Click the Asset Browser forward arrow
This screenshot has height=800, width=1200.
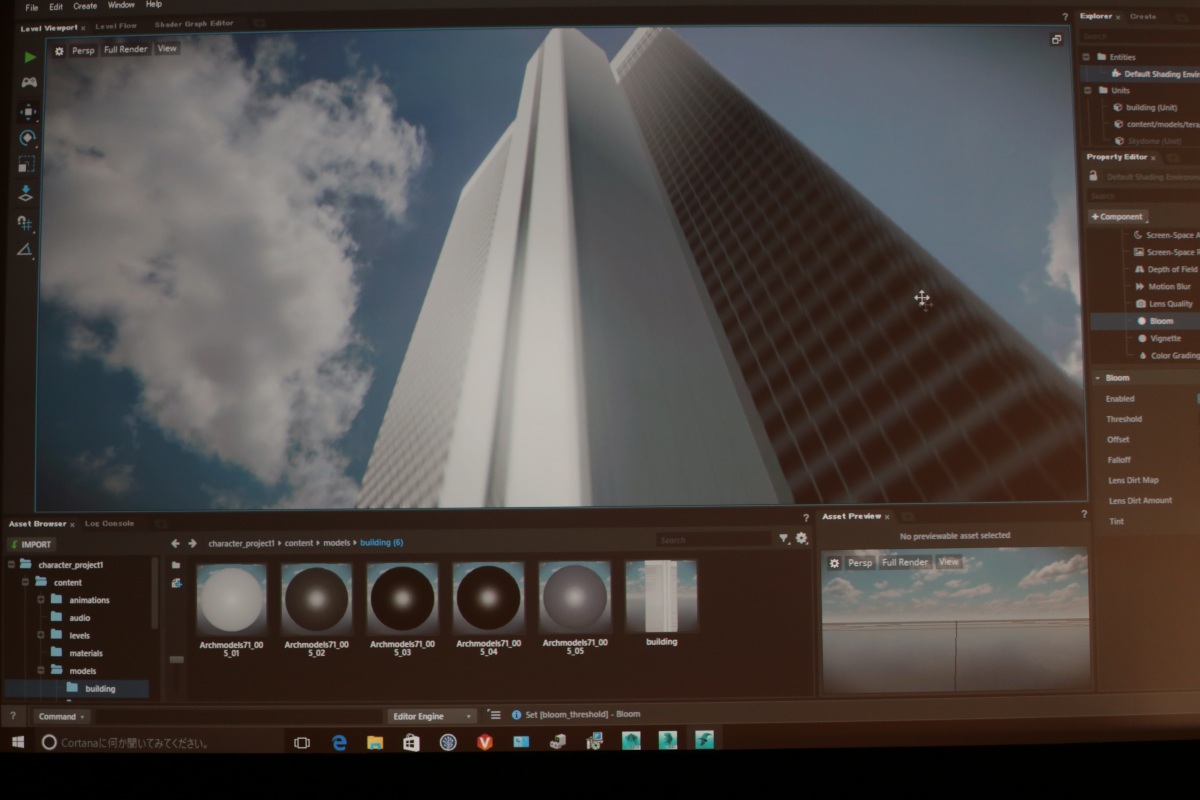(192, 543)
